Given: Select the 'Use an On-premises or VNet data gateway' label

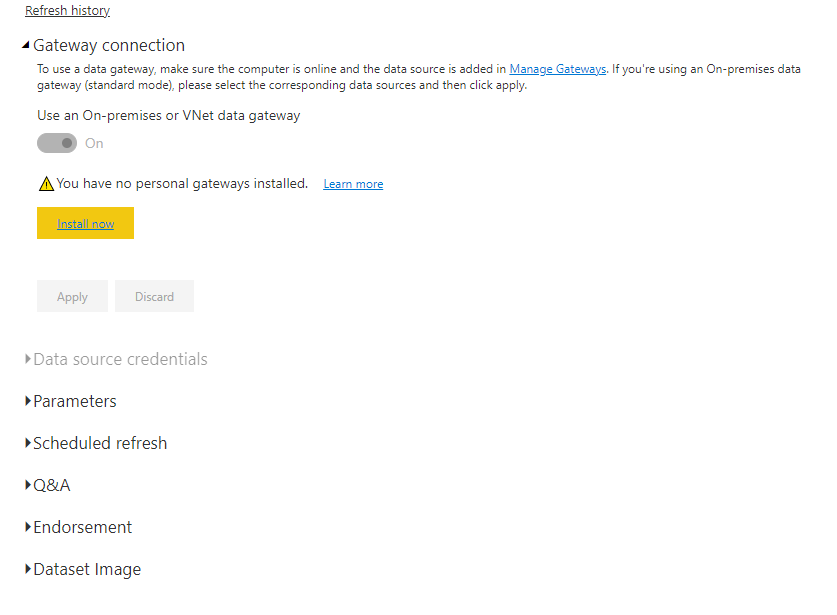Looking at the screenshot, I should point(169,116).
